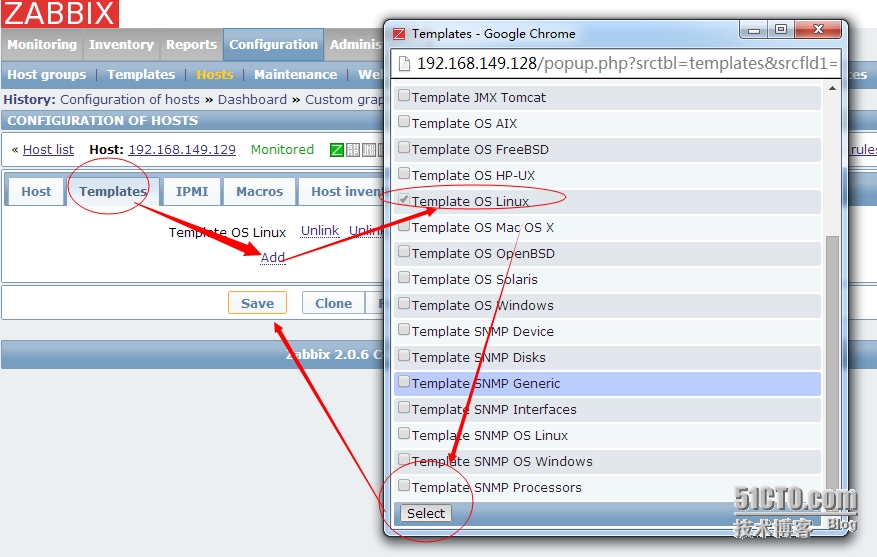Image resolution: width=877 pixels, height=557 pixels.
Task: Tick the Template OS Windows checkbox
Action: tap(404, 304)
